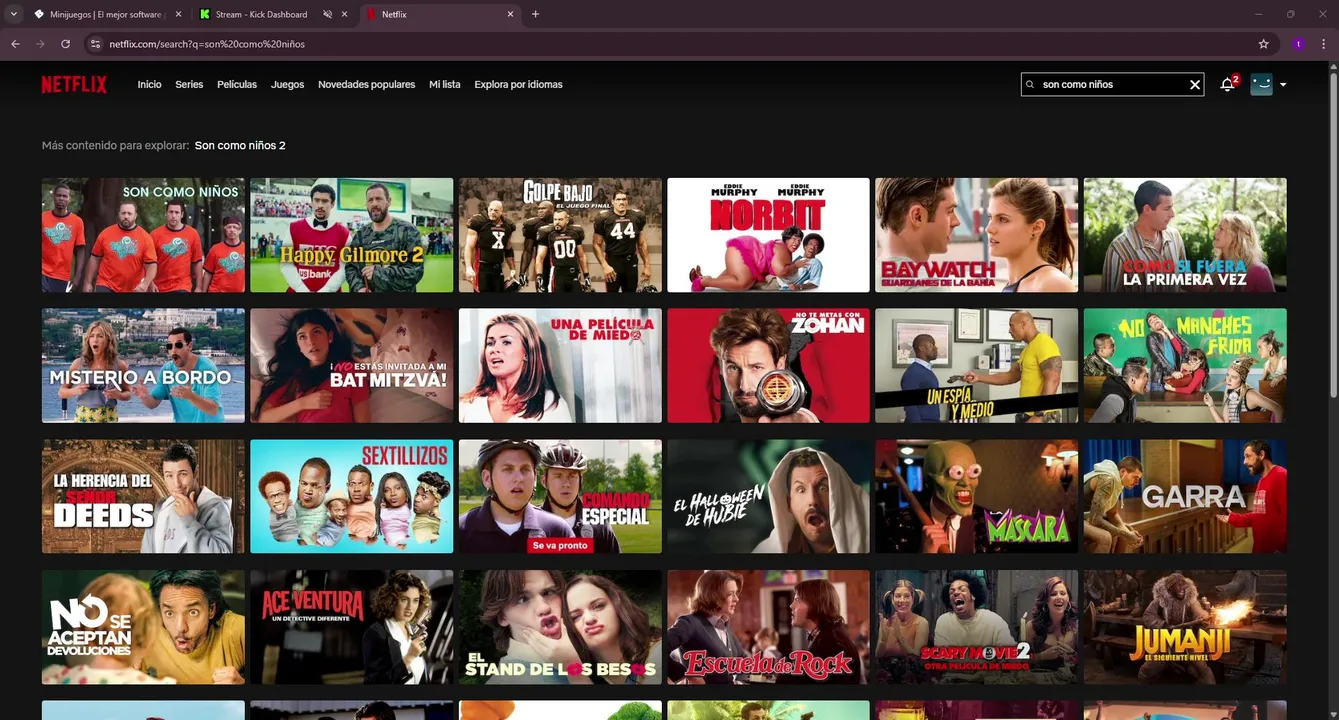Click the search input field
The image size is (1339, 720).
[x=1111, y=85]
